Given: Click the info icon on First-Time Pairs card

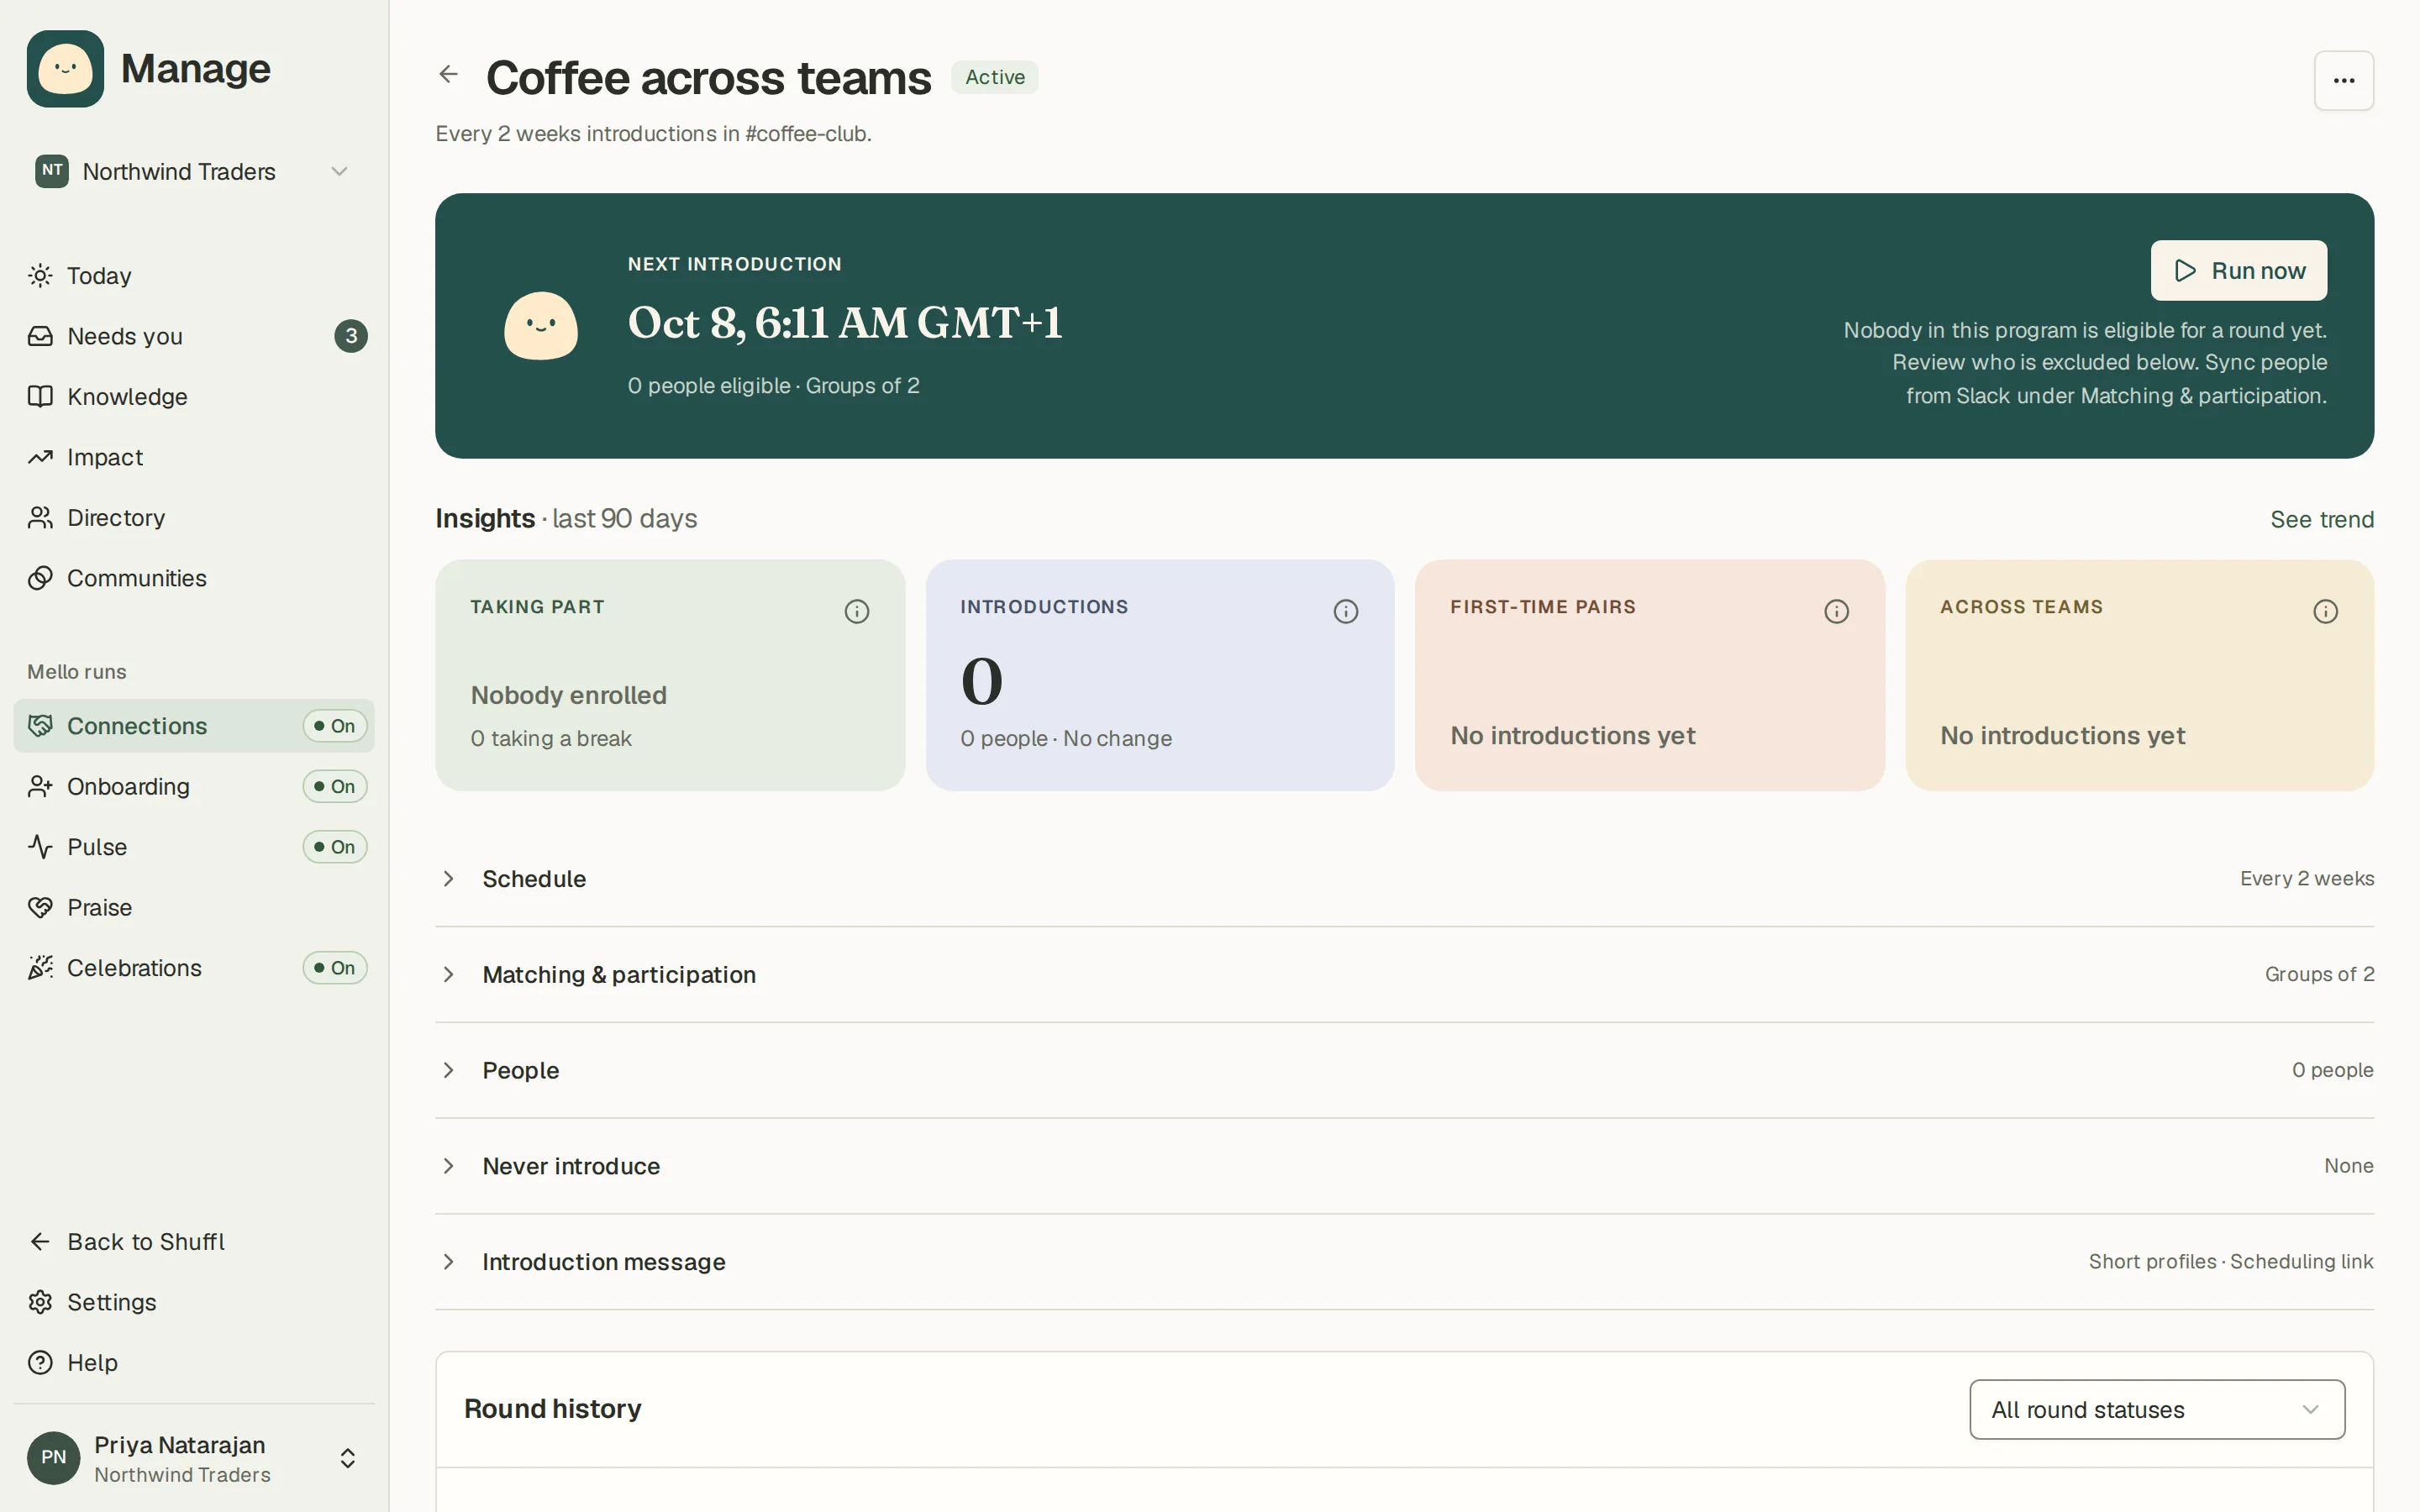Looking at the screenshot, I should pyautogui.click(x=1836, y=611).
